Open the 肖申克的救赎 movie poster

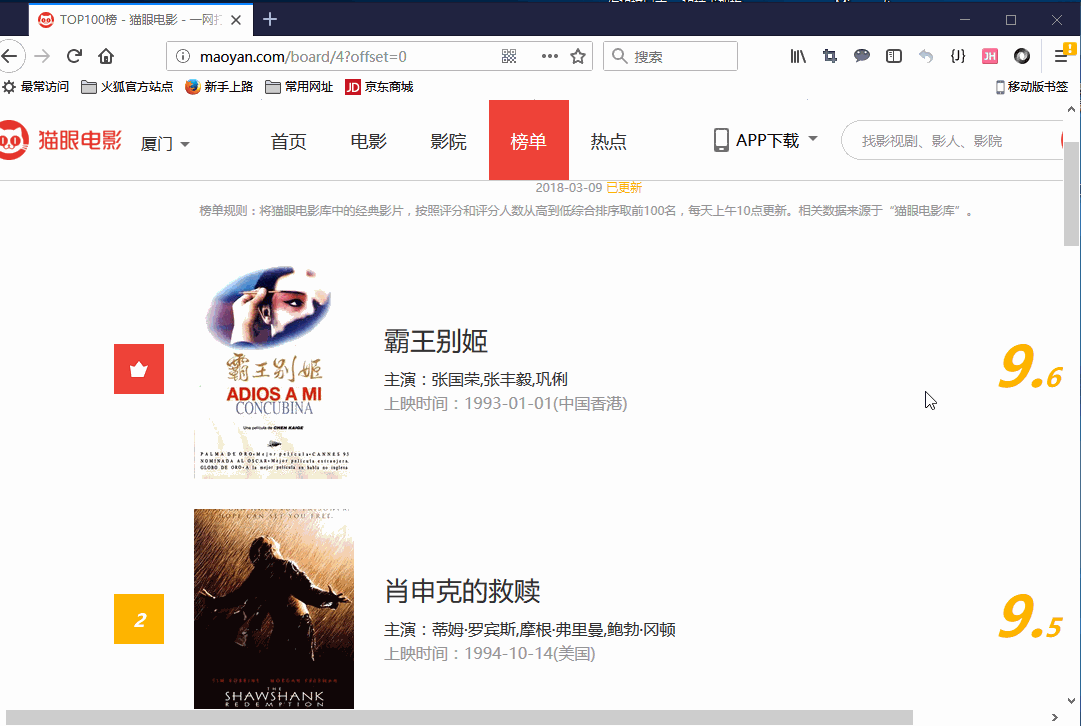pos(274,609)
